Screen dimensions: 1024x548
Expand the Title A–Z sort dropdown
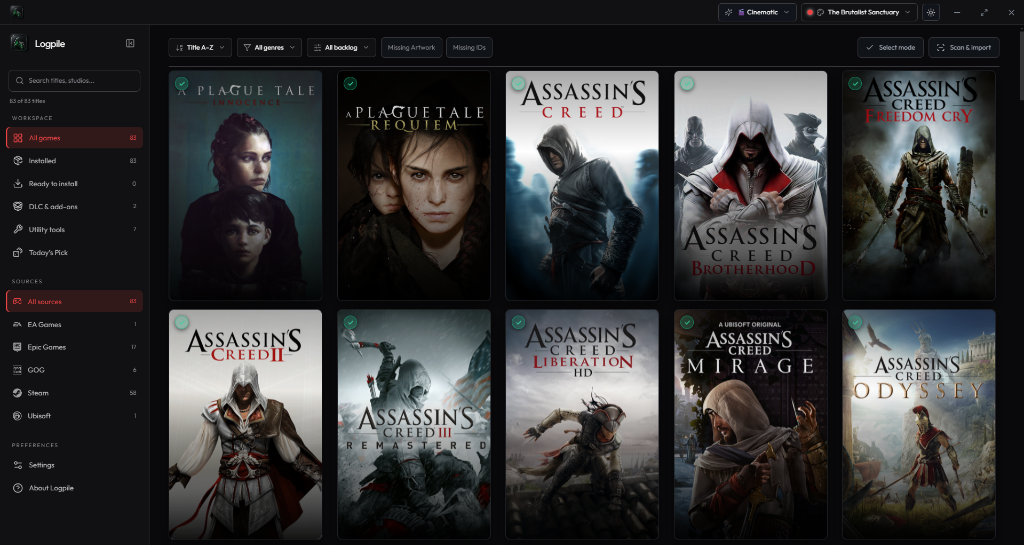click(200, 48)
